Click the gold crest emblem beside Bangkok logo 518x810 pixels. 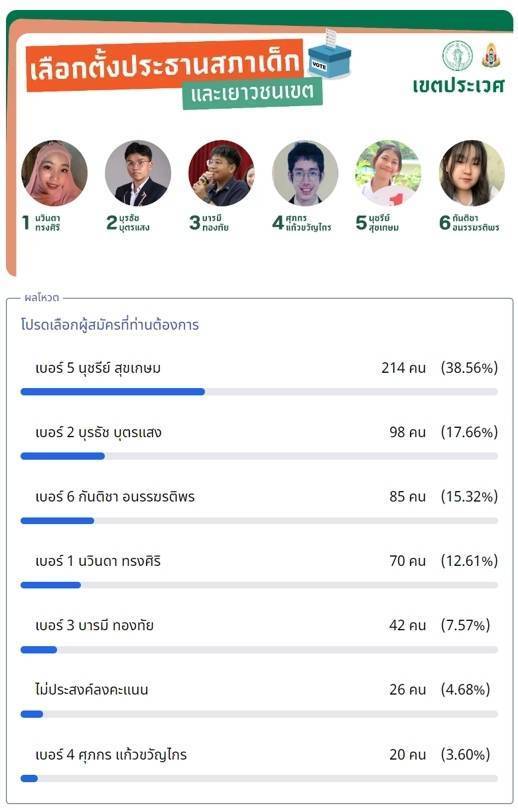pyautogui.click(x=491, y=56)
